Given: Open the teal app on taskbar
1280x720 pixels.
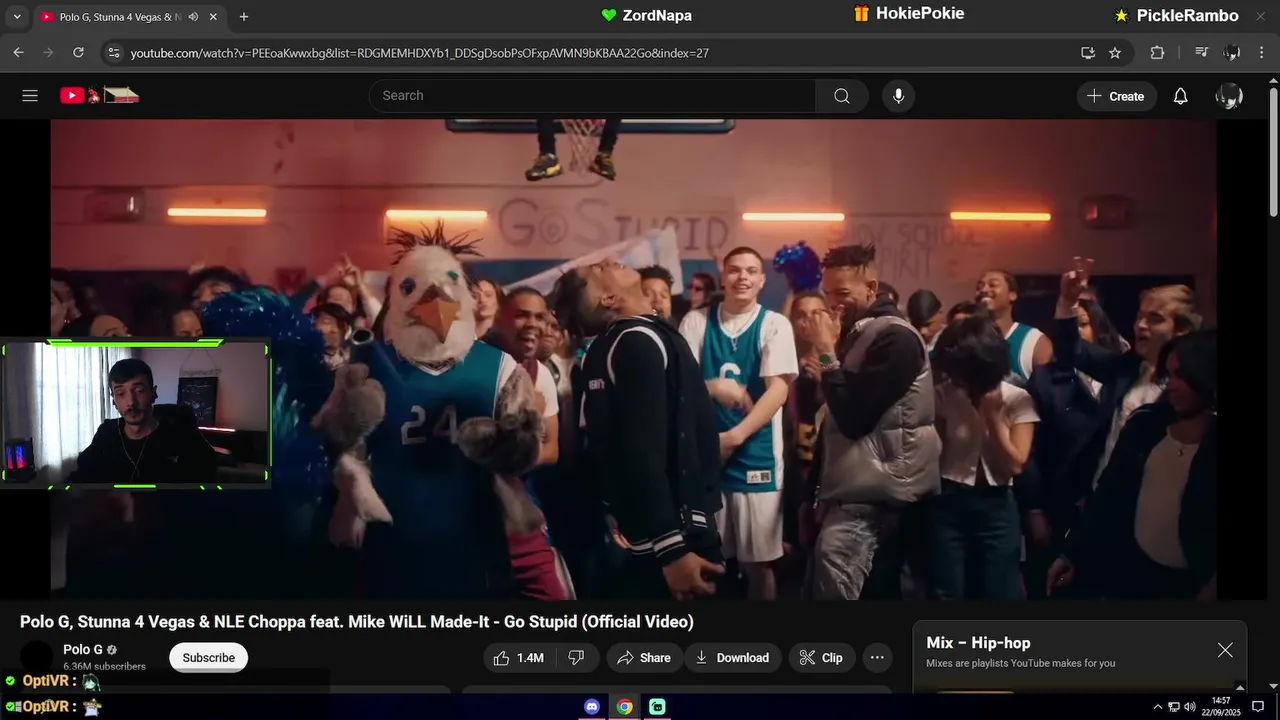Looking at the screenshot, I should click(657, 707).
